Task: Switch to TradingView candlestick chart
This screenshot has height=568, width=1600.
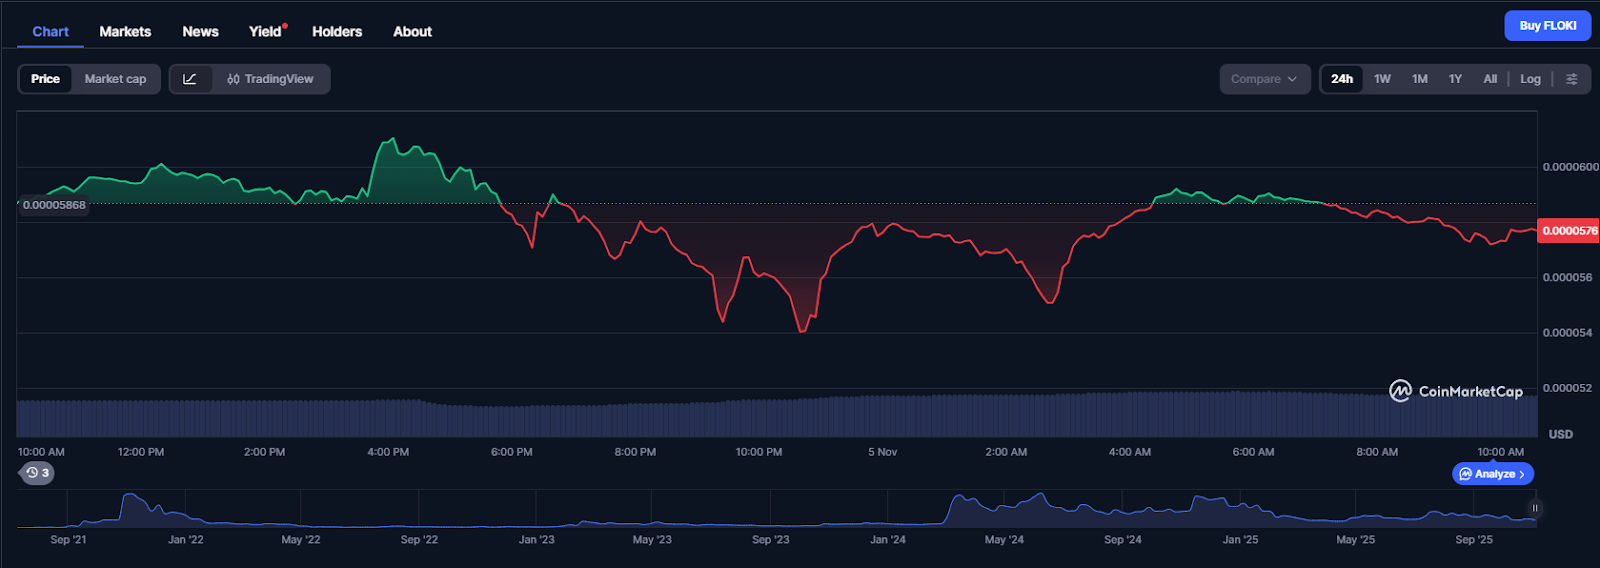Action: (x=270, y=79)
